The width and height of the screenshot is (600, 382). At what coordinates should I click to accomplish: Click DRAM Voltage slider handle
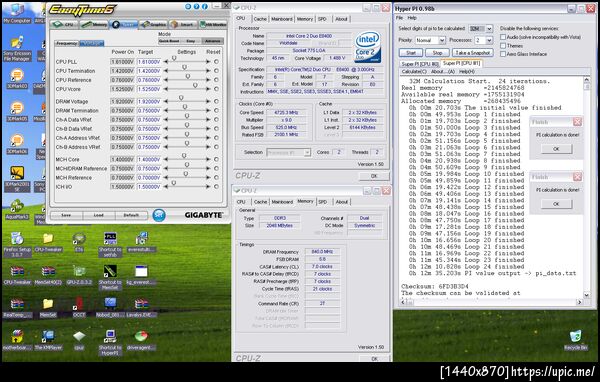pos(181,98)
